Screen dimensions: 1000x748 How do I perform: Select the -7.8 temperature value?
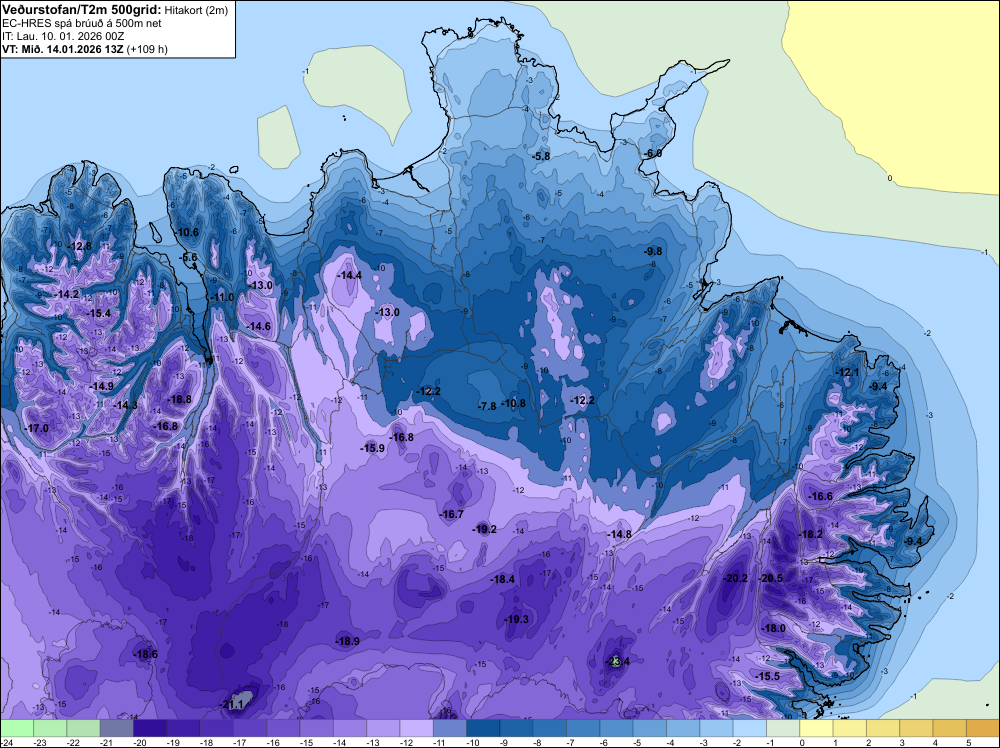tap(487, 406)
